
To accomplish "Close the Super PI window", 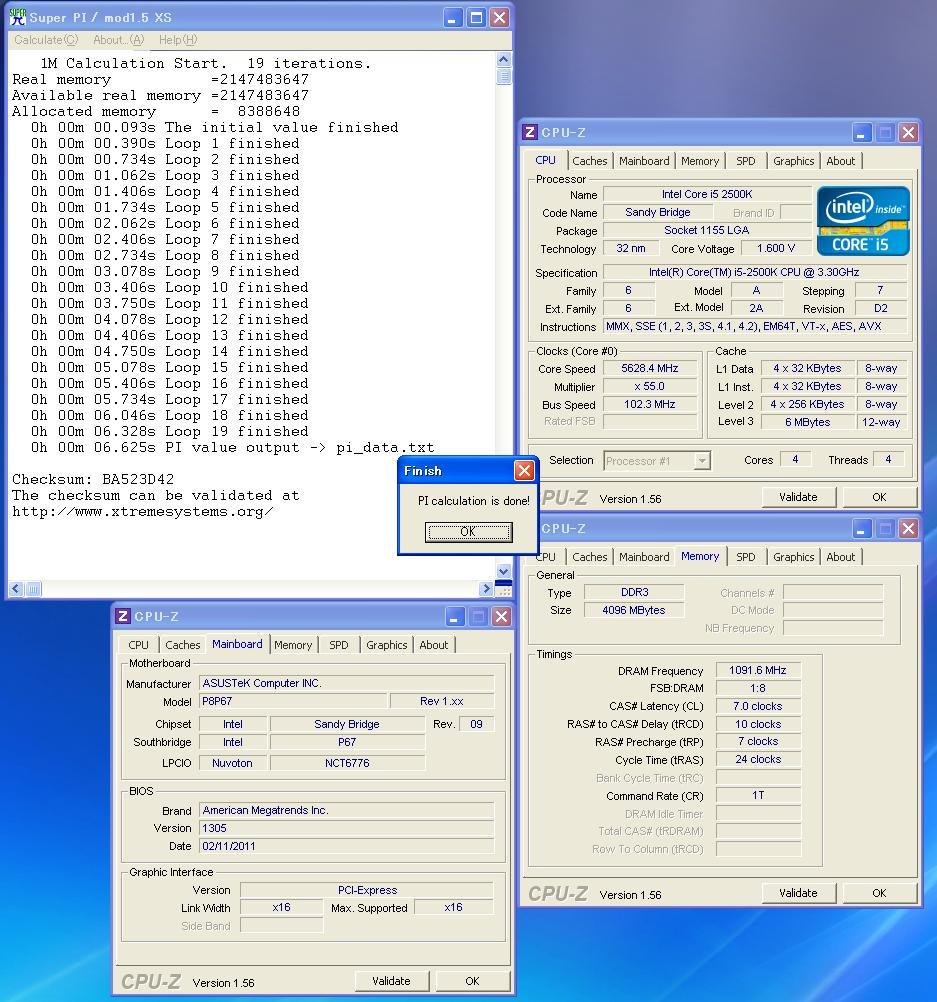I will (500, 17).
